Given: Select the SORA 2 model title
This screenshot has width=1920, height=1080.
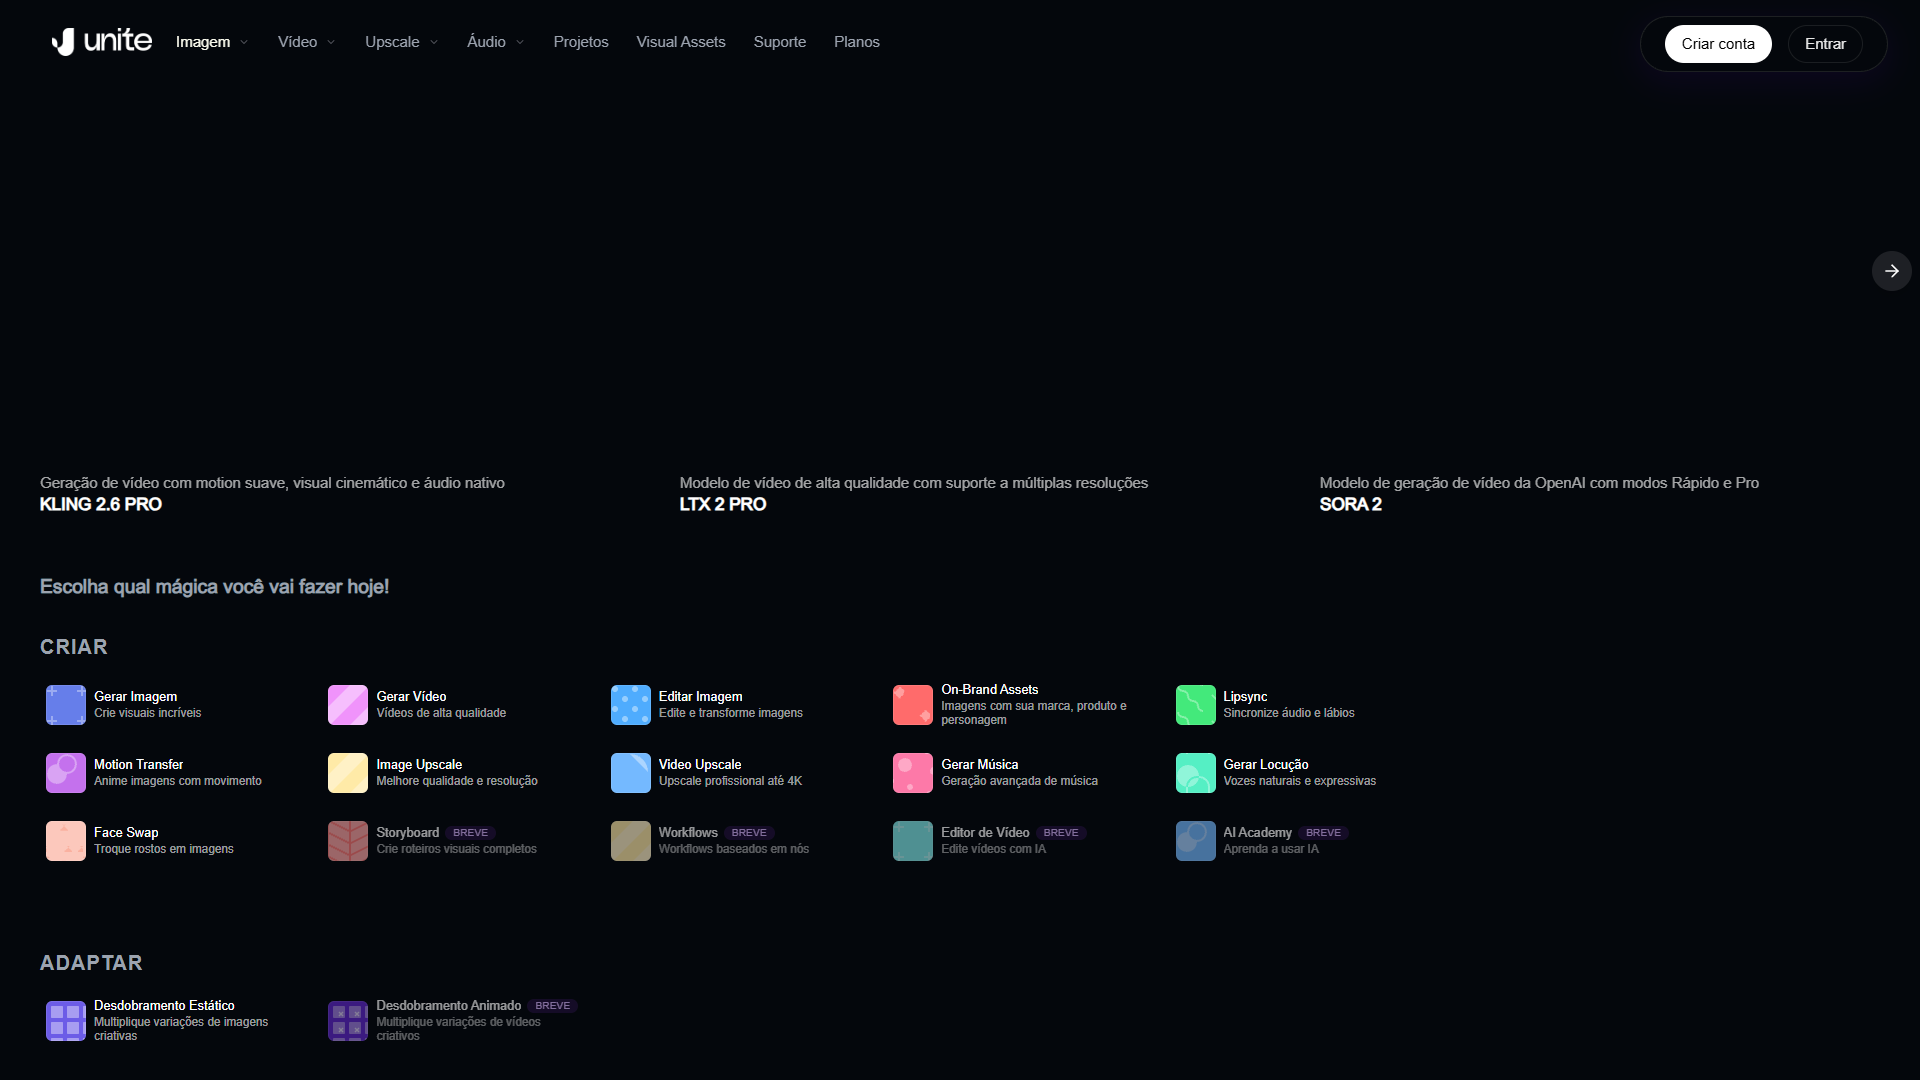Looking at the screenshot, I should 1351,504.
